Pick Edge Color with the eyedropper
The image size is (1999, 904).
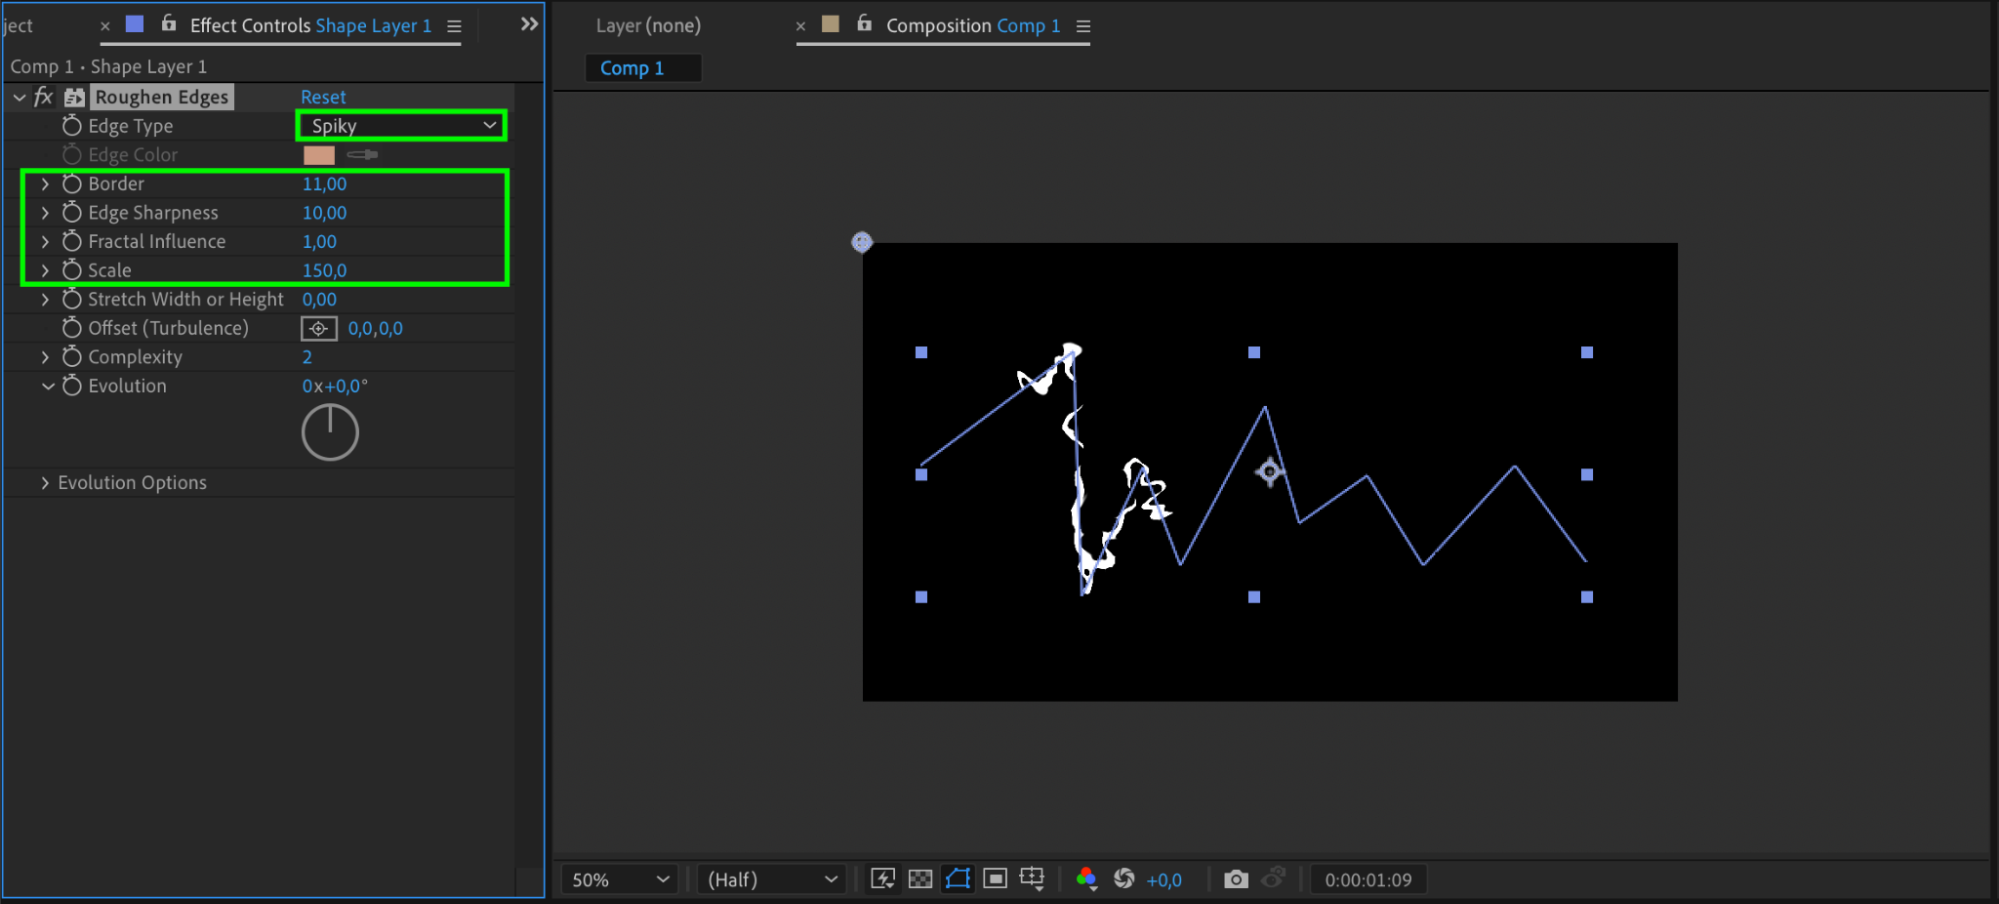click(x=362, y=154)
